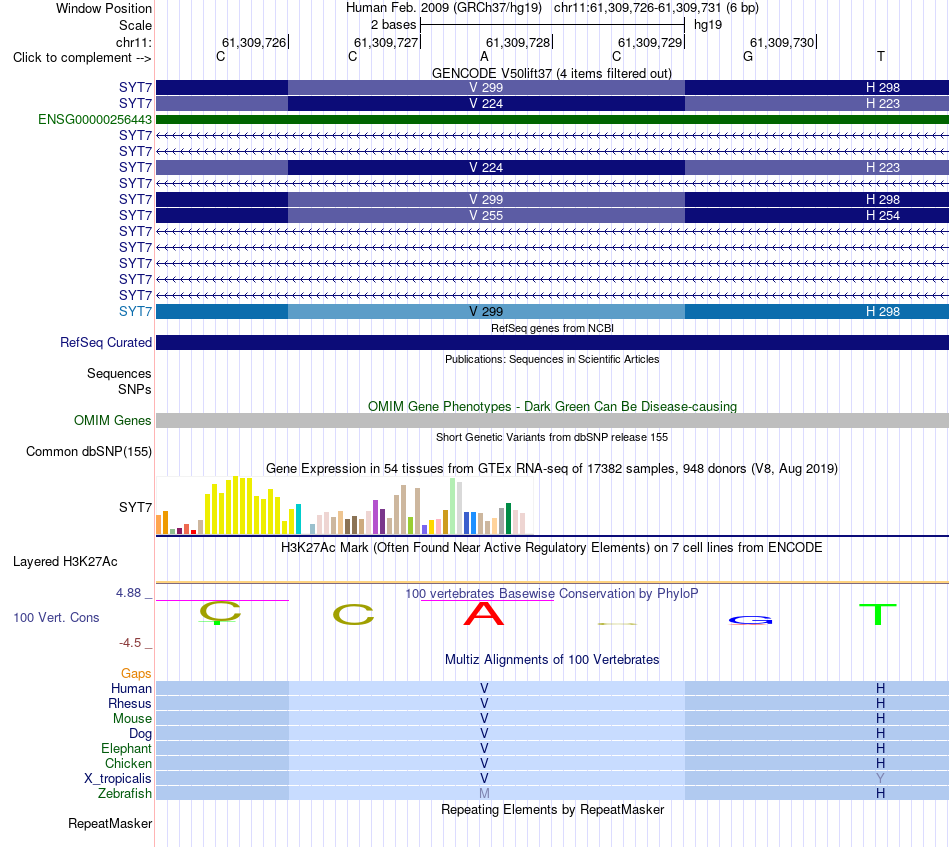Image resolution: width=950 pixels, height=847 pixels.
Task: Click the 'Mouse' alignment row label
Action: coord(132,719)
